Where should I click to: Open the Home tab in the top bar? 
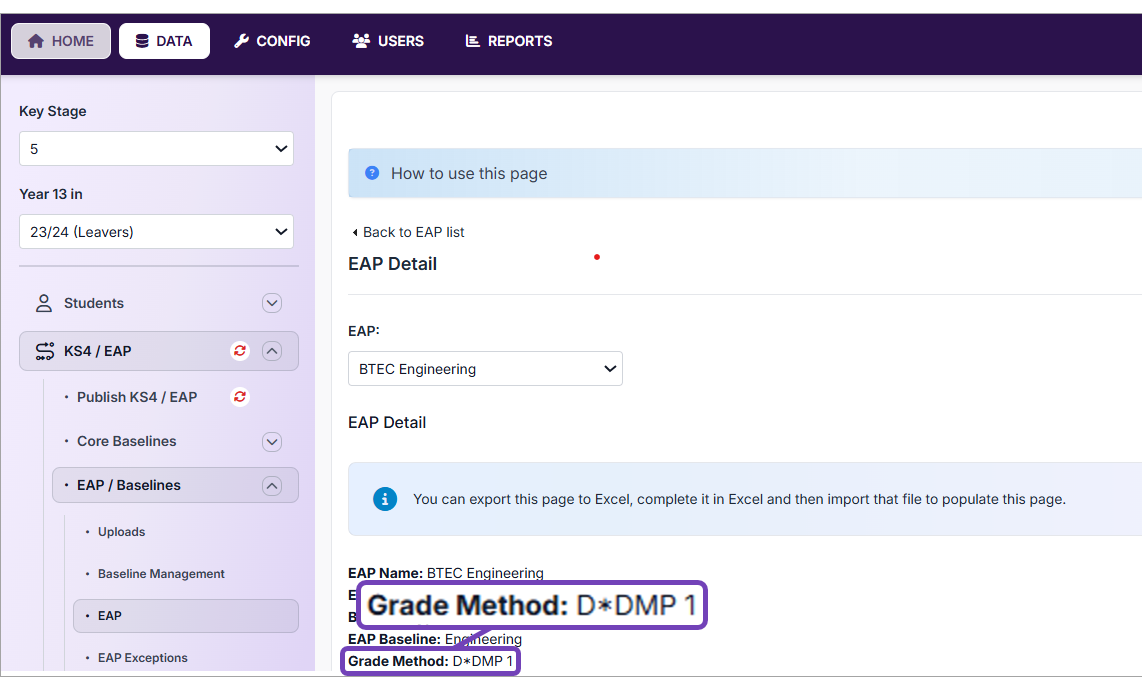(x=61, y=41)
